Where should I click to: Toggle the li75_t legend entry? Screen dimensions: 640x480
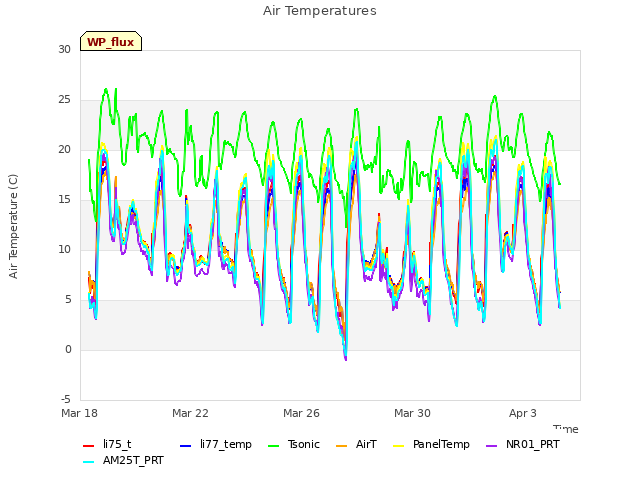107,444
